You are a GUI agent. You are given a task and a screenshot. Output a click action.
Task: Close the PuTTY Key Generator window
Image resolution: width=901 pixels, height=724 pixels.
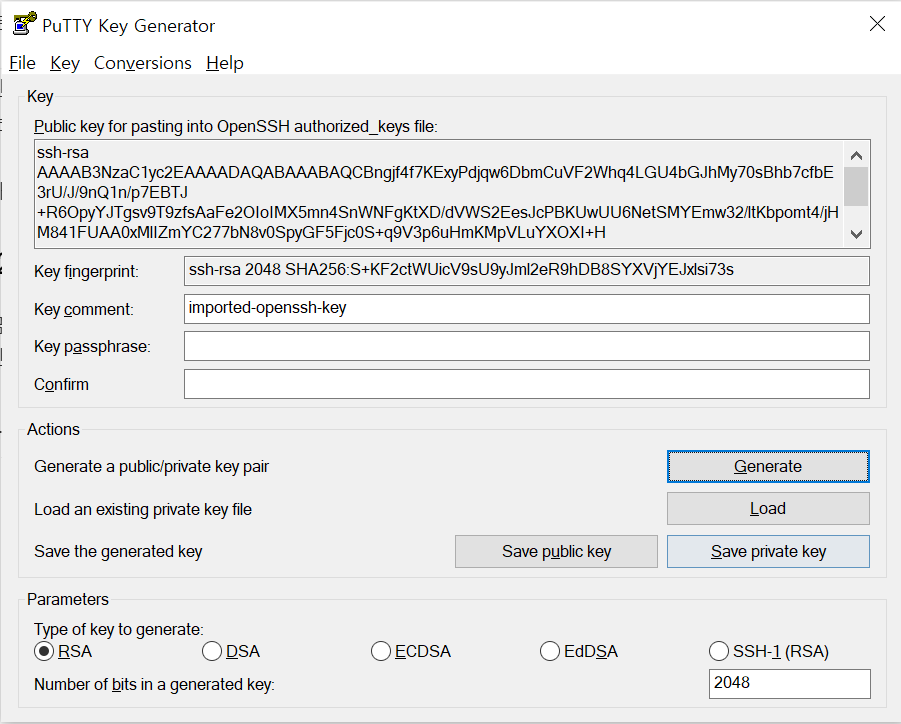point(877,24)
